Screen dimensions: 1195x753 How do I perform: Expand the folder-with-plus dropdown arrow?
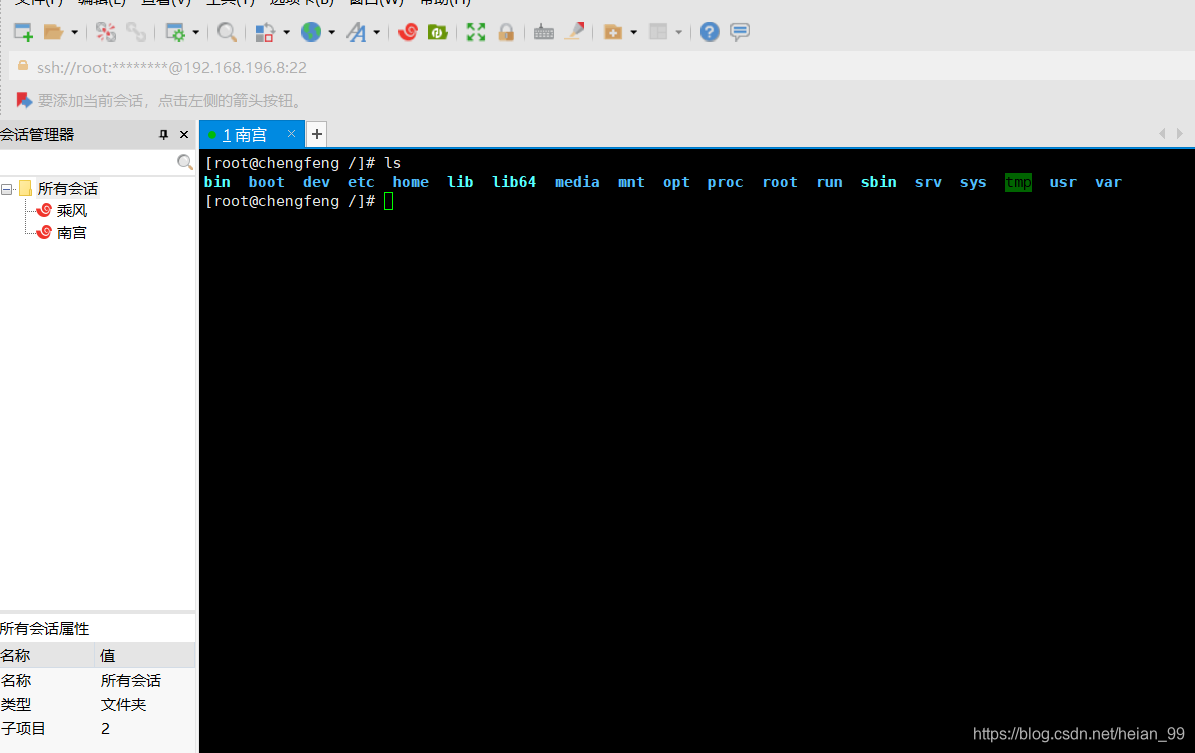click(x=633, y=32)
